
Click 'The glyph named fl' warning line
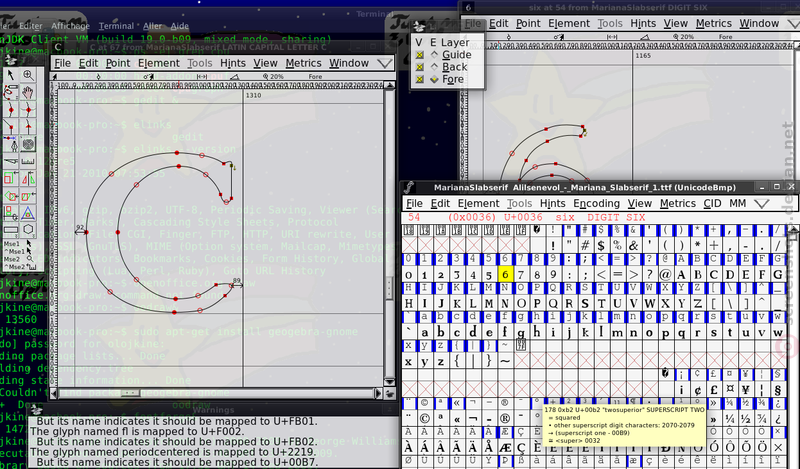coord(137,432)
